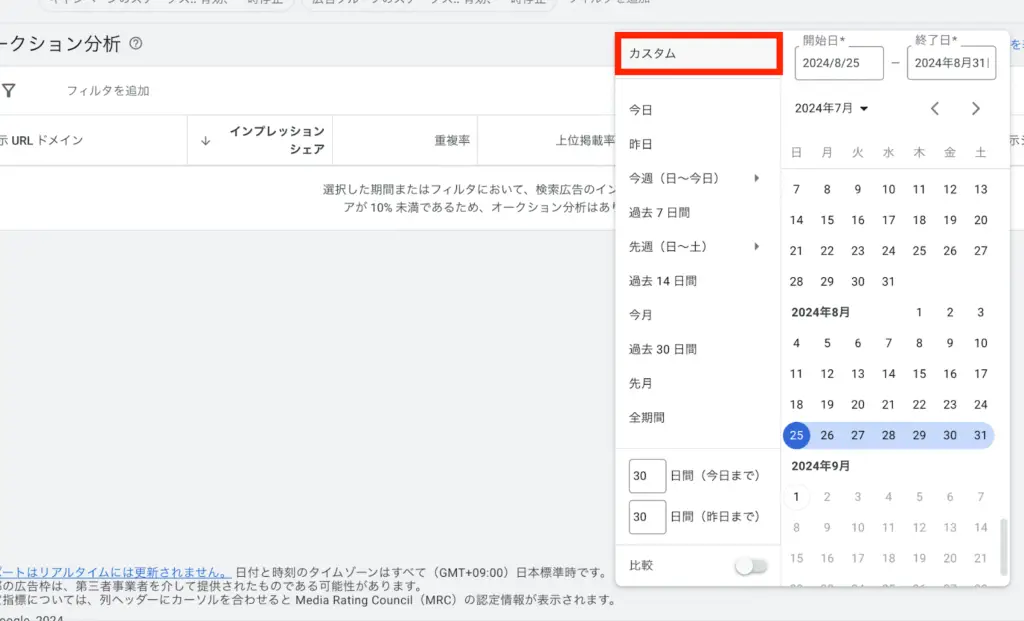Go to the next month with the right arrow
The height and width of the screenshot is (621, 1024).
point(977,108)
